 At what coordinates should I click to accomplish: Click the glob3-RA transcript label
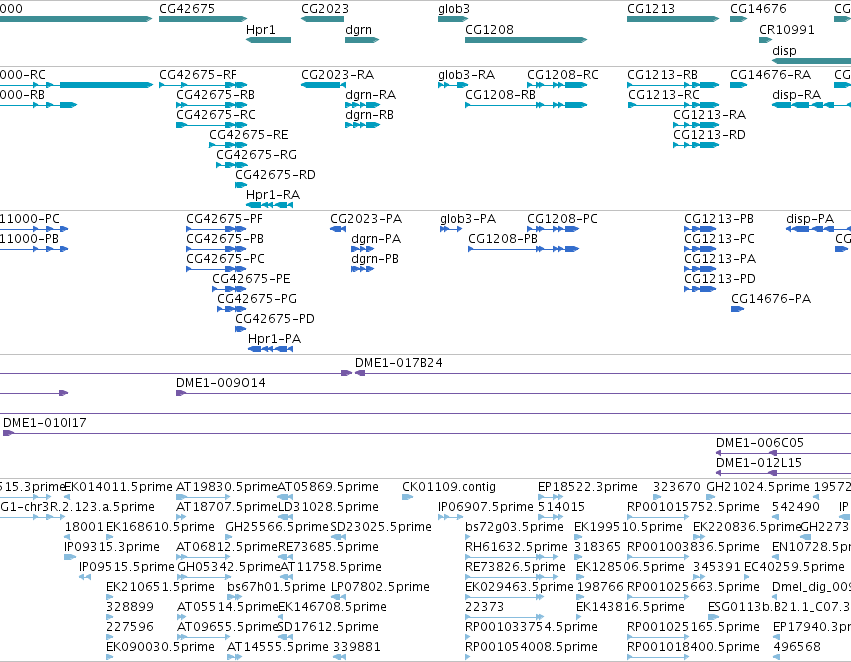coord(466,74)
